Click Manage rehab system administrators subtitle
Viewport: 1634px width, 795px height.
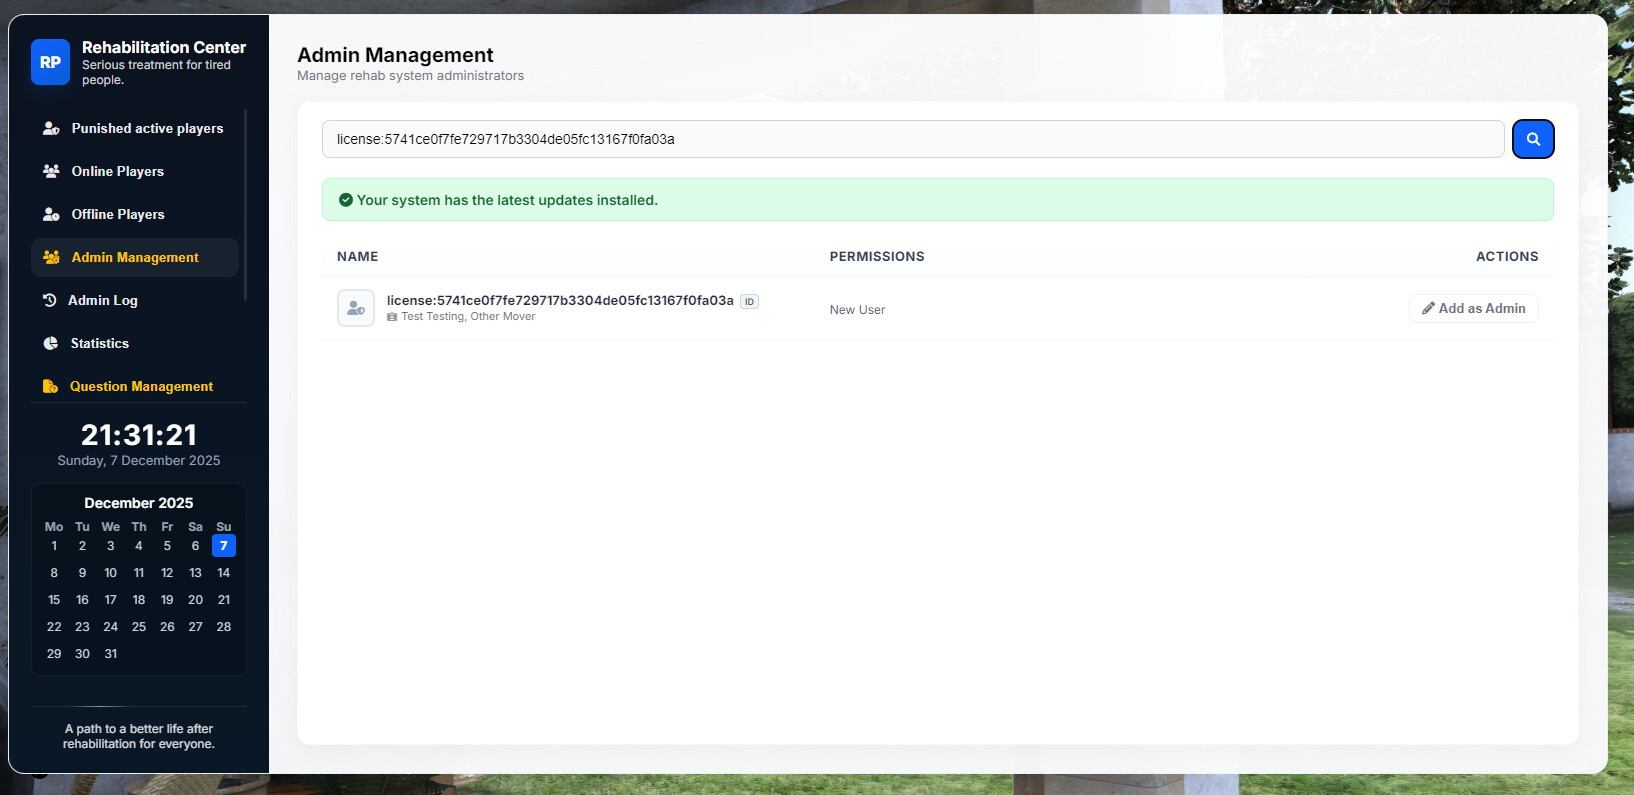tap(410, 76)
